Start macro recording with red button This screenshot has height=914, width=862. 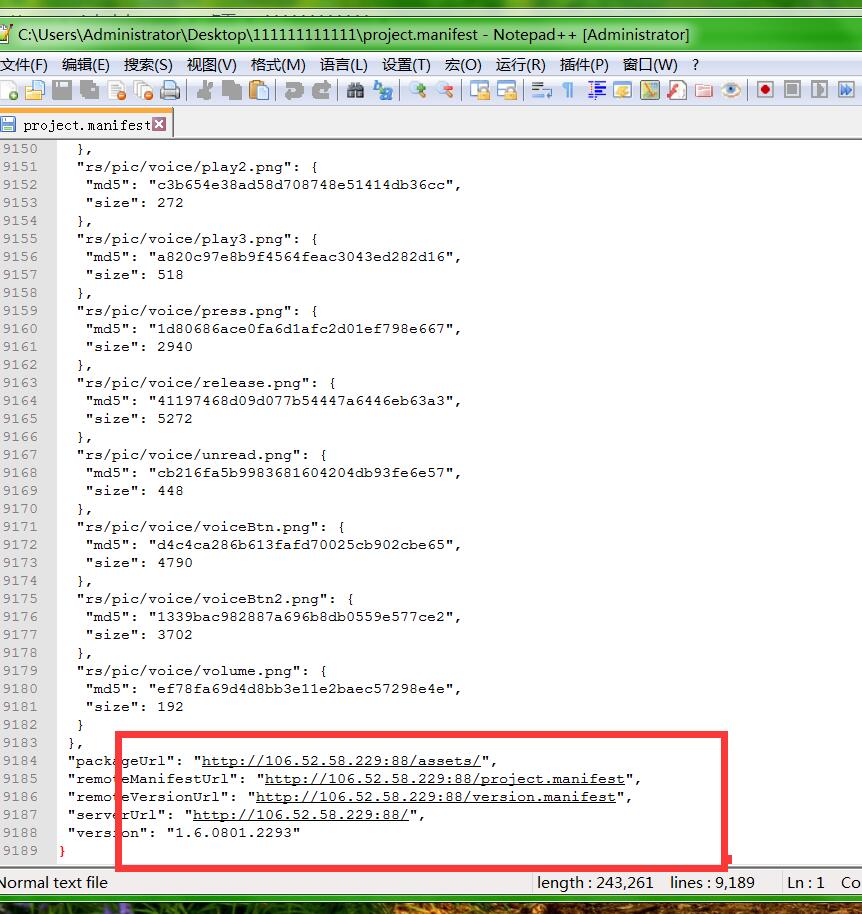tap(765, 90)
